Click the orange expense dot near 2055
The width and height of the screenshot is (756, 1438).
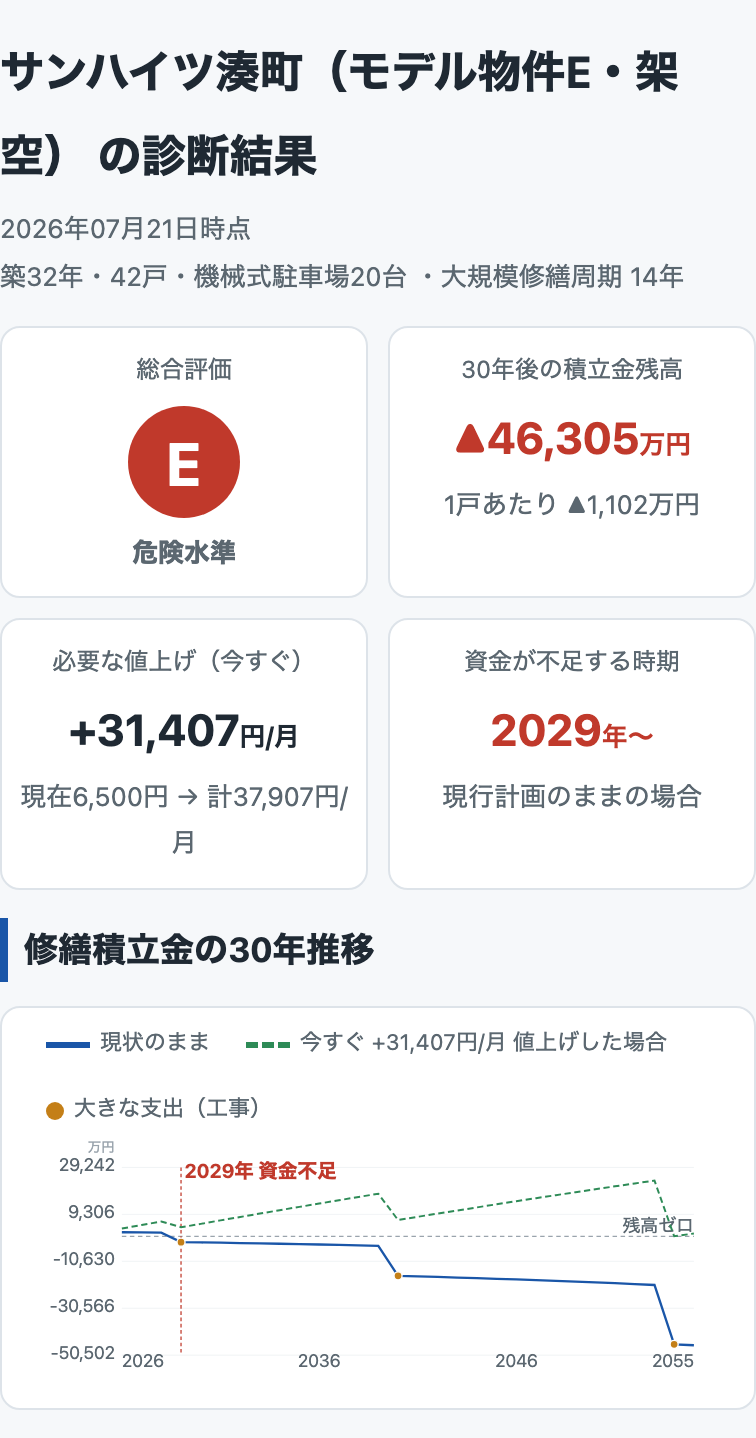click(x=674, y=1344)
